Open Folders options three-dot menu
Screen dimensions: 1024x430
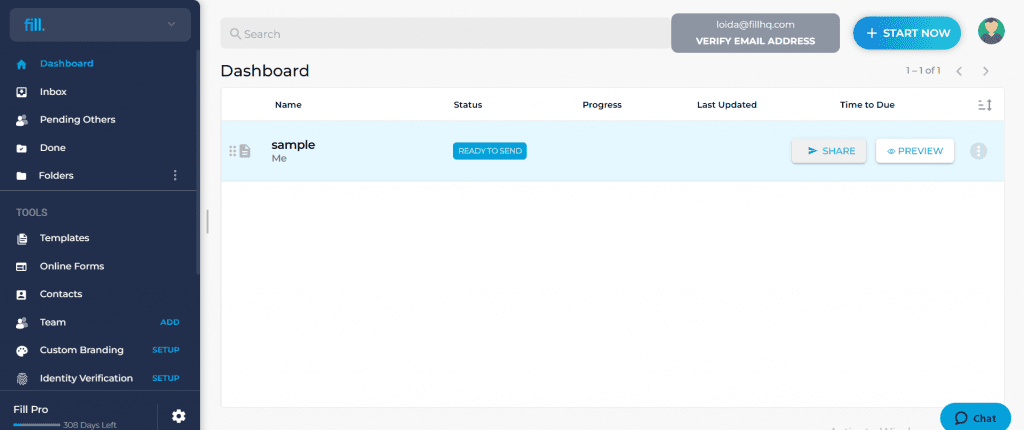coord(174,175)
